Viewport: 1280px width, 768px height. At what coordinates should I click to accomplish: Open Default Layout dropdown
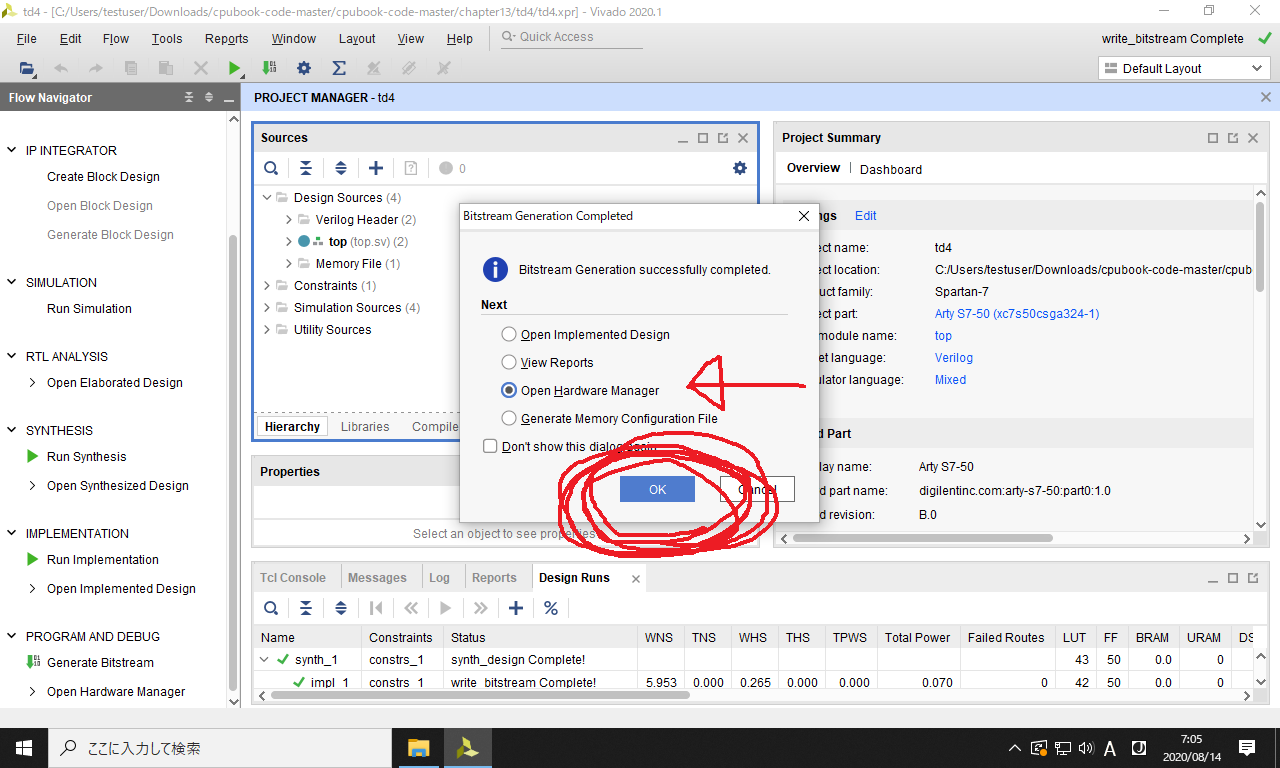pos(1184,68)
